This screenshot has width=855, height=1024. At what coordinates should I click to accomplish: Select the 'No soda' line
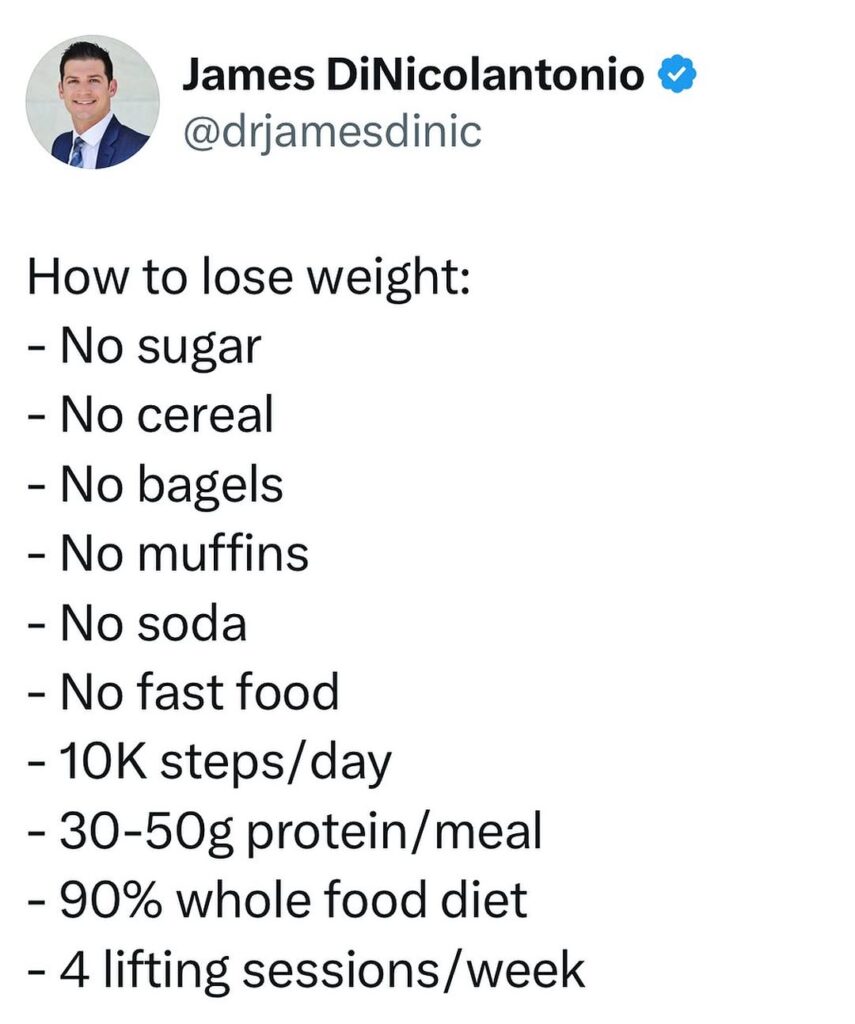(137, 624)
